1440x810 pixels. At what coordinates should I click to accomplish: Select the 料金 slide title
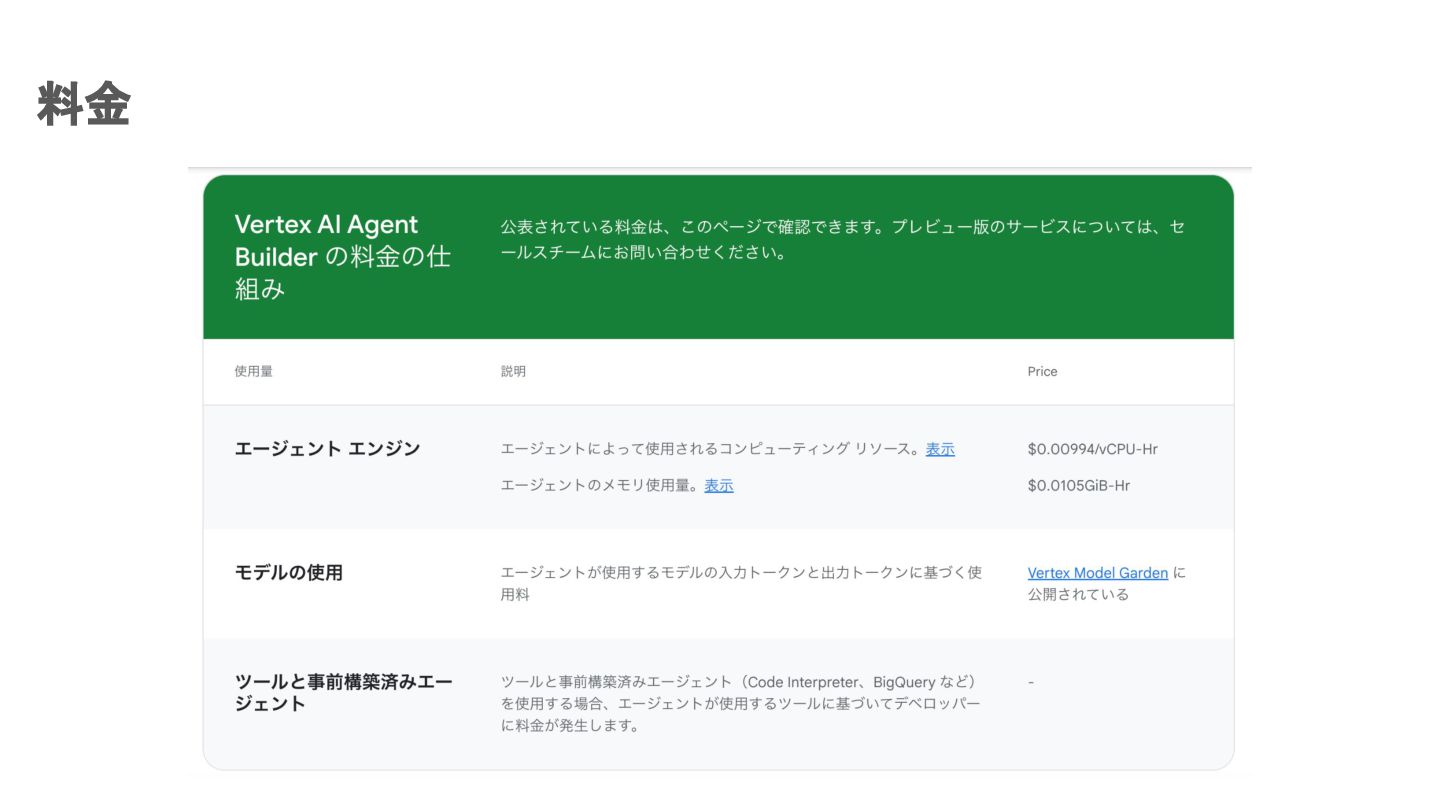[x=84, y=105]
